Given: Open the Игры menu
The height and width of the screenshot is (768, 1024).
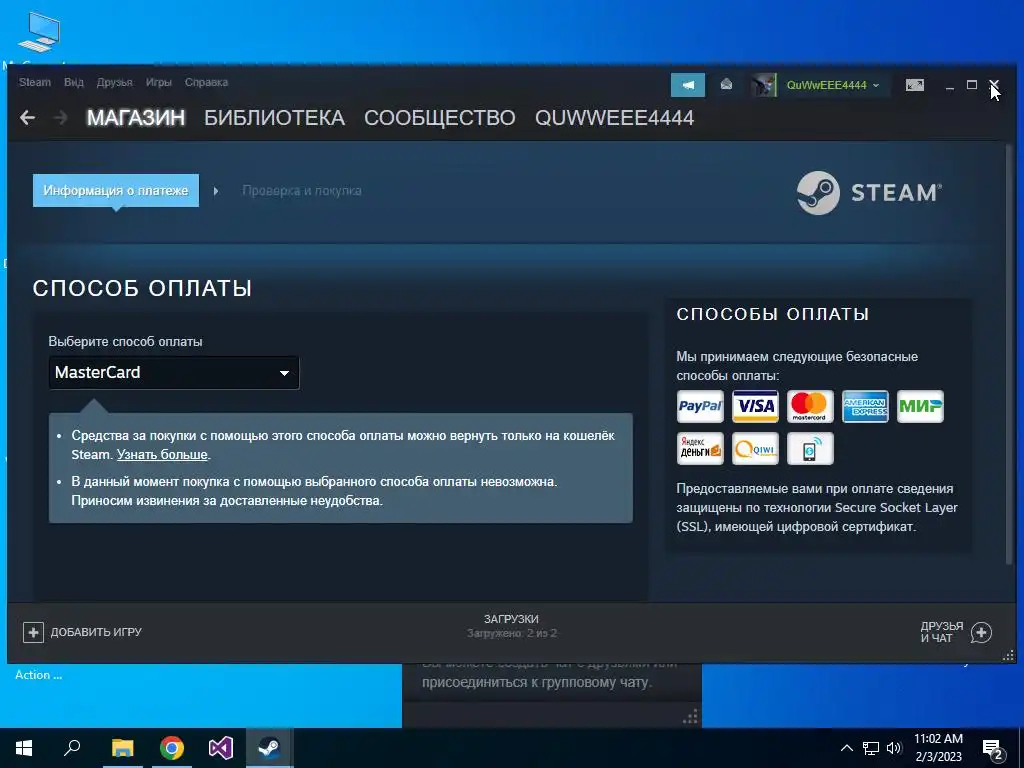Looking at the screenshot, I should click(x=159, y=82).
